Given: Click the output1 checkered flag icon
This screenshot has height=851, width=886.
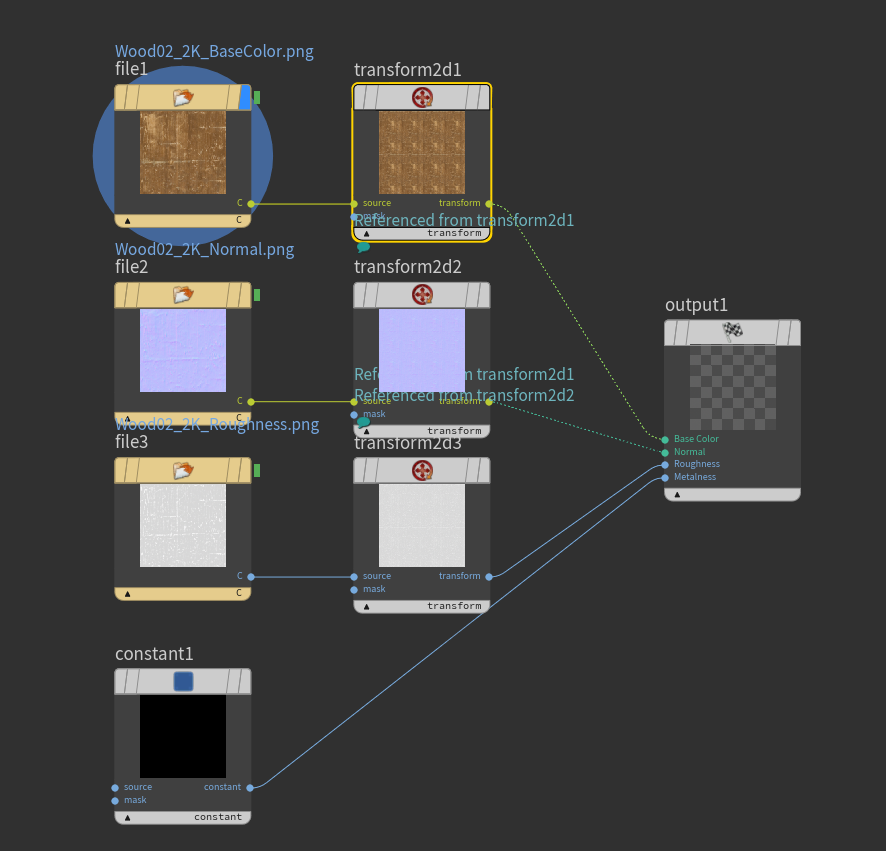Looking at the screenshot, I should point(733,332).
